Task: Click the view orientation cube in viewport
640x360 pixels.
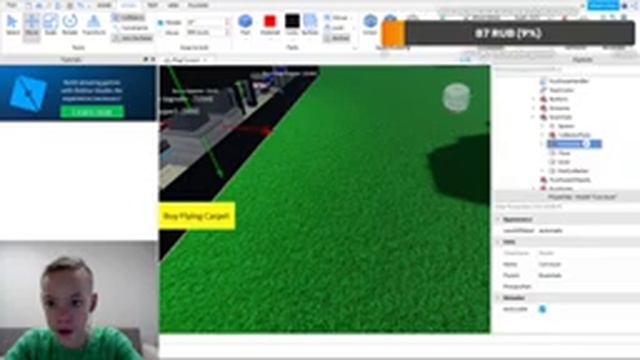Action: (x=456, y=97)
